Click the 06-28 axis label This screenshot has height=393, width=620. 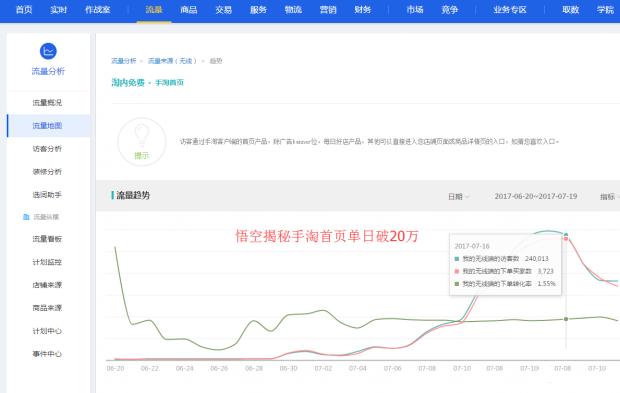point(254,368)
